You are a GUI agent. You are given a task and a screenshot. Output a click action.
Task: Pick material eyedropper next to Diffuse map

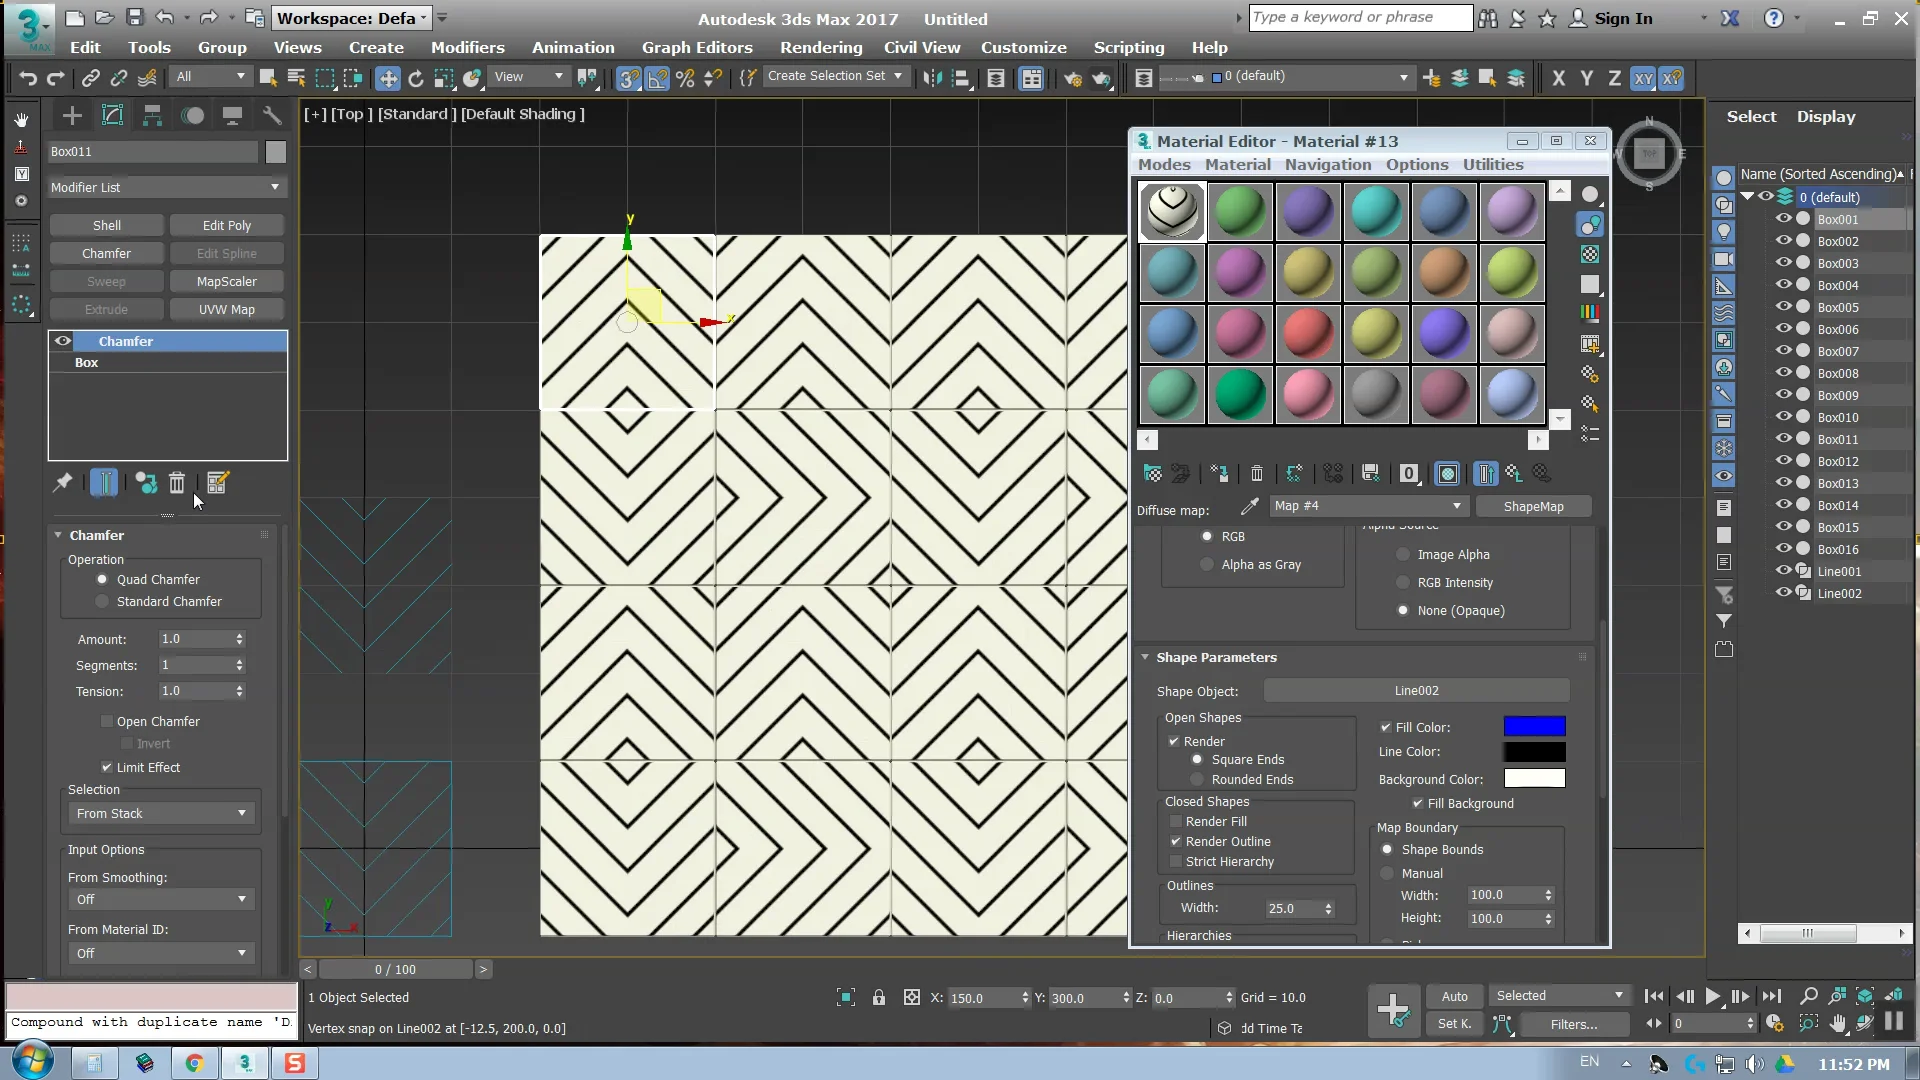[x=1249, y=506]
